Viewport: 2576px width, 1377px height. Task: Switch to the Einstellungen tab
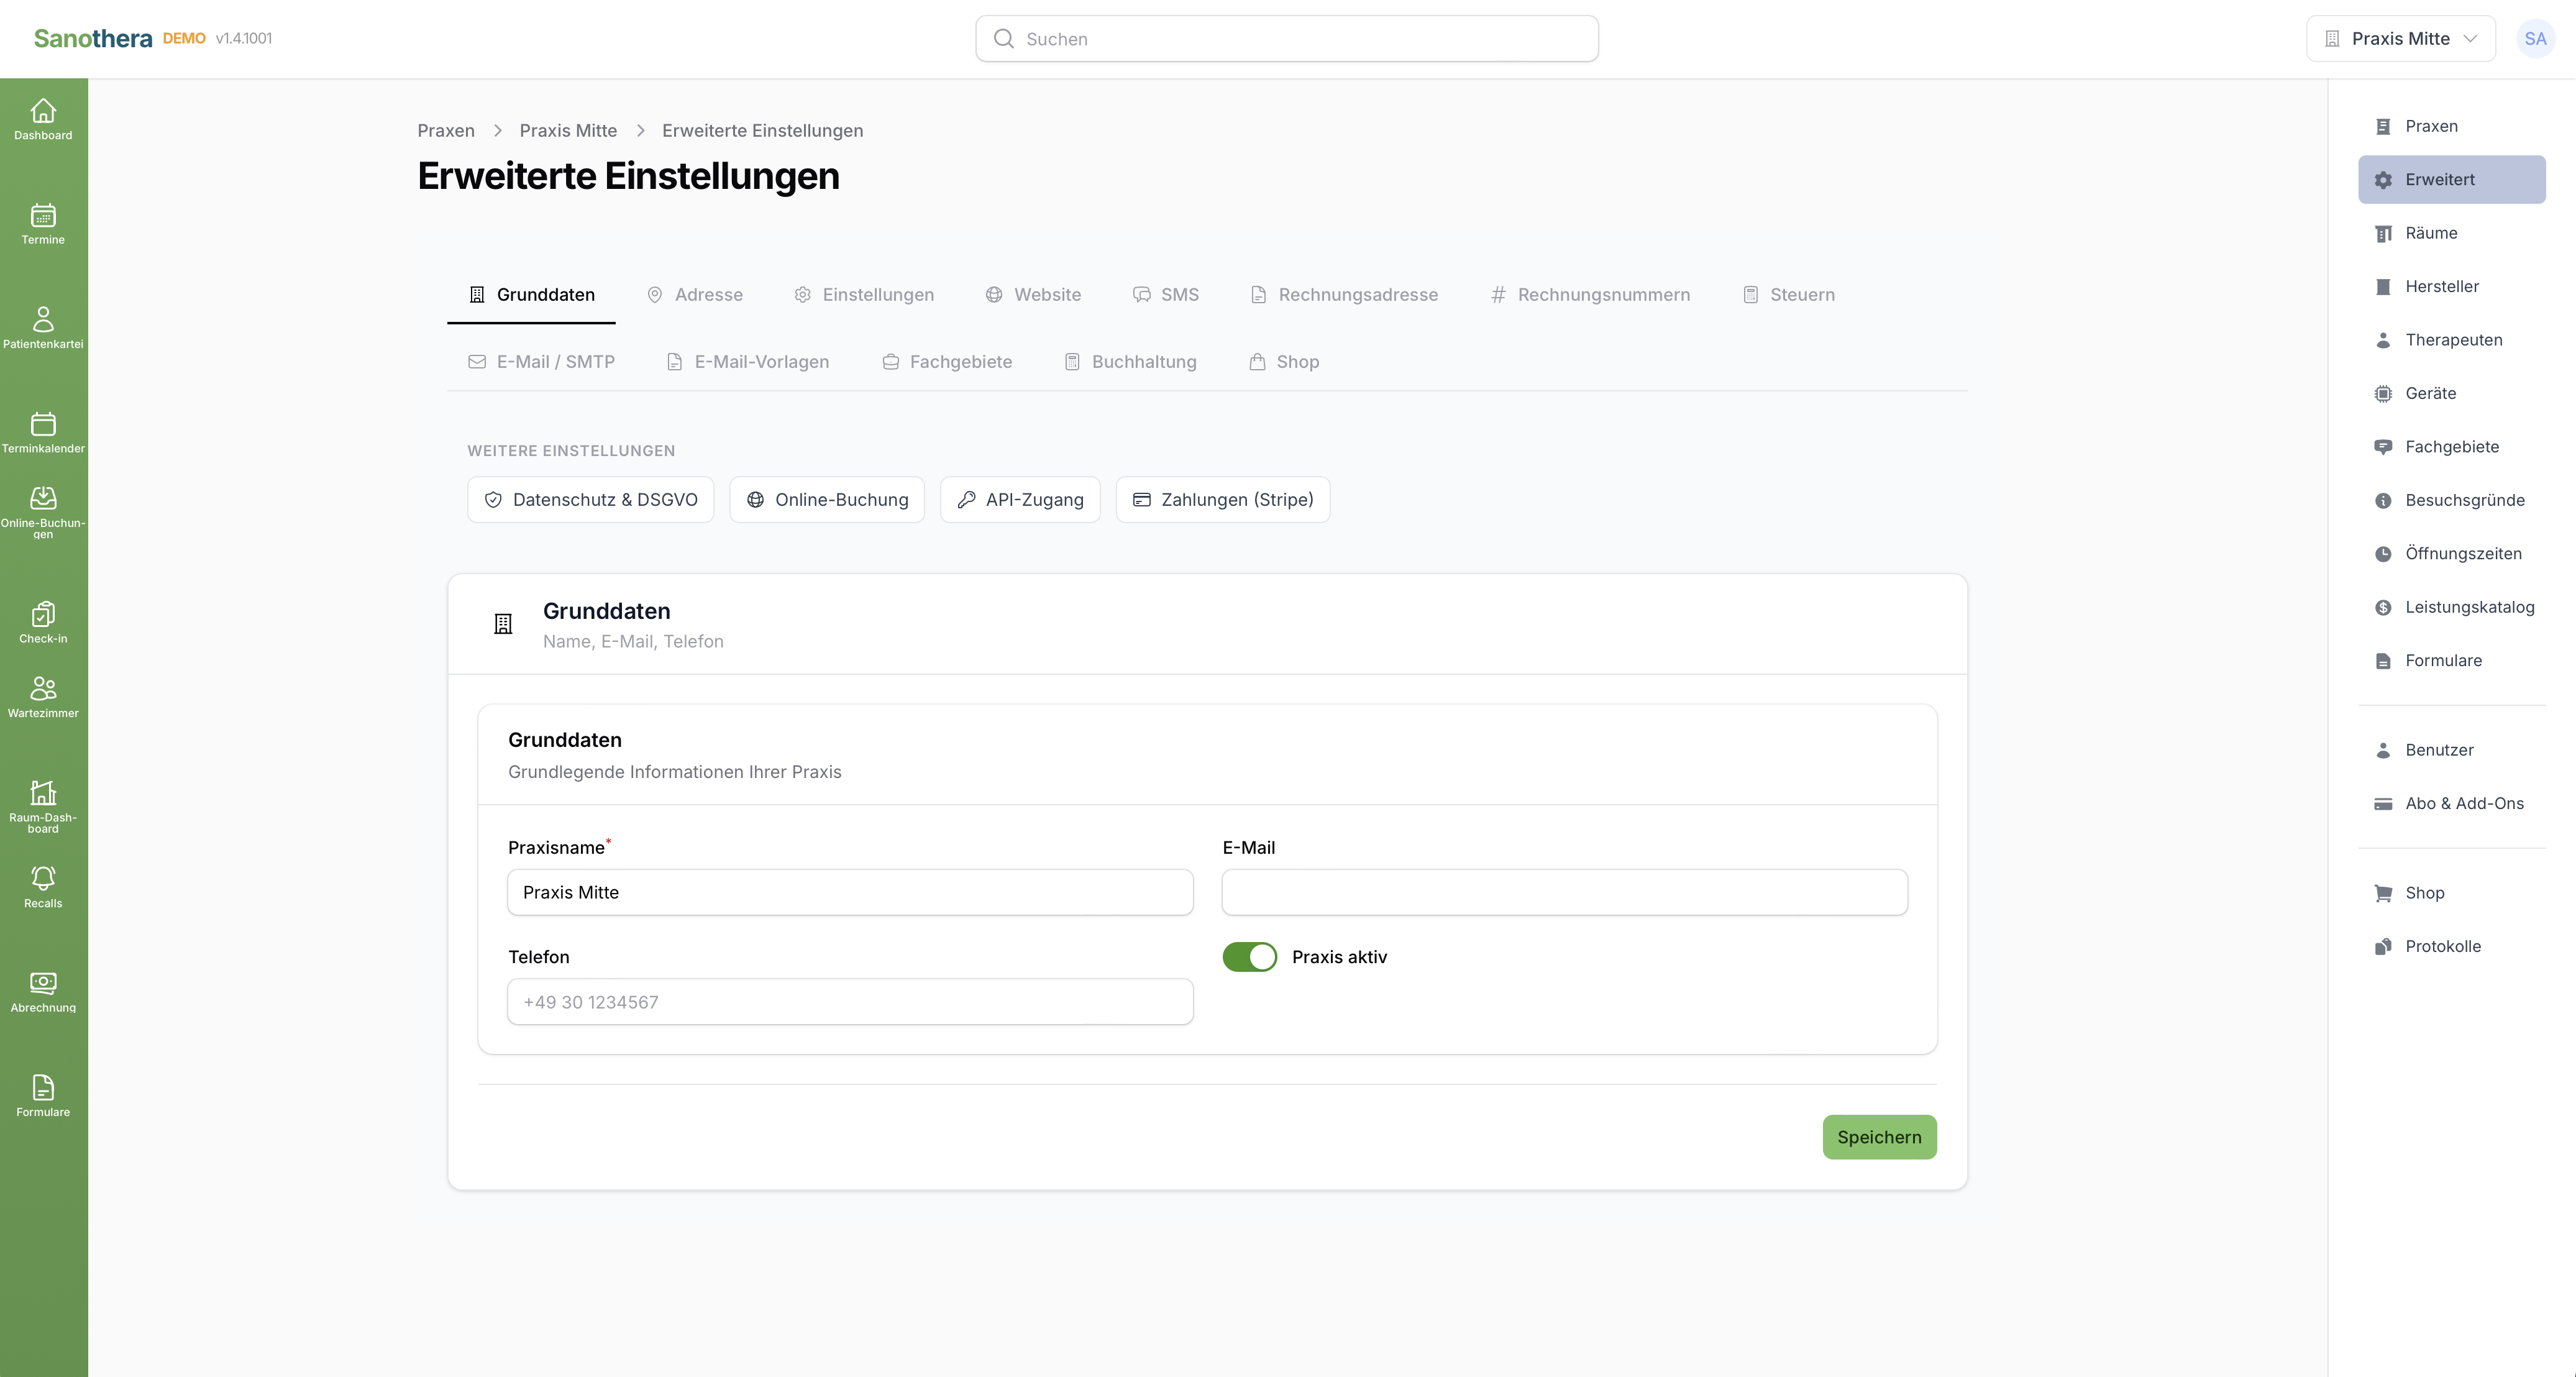(864, 295)
